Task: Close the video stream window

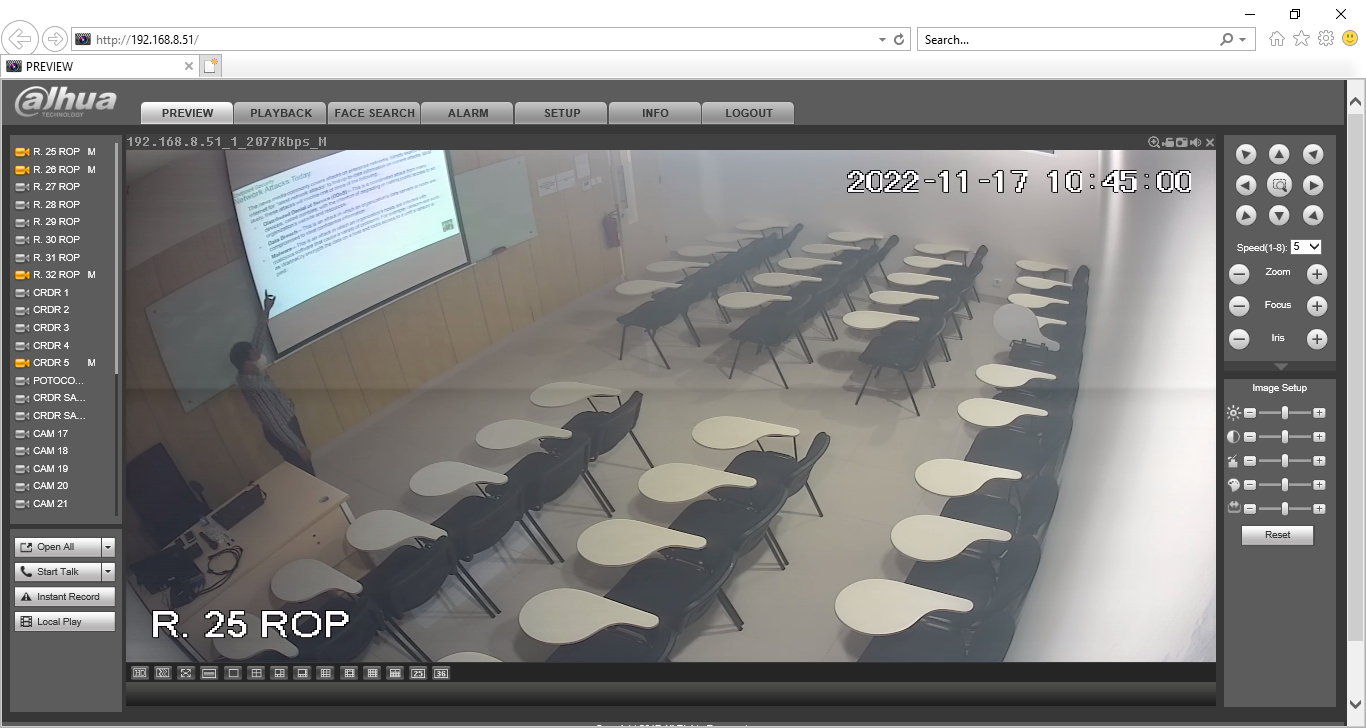Action: tap(1210, 142)
